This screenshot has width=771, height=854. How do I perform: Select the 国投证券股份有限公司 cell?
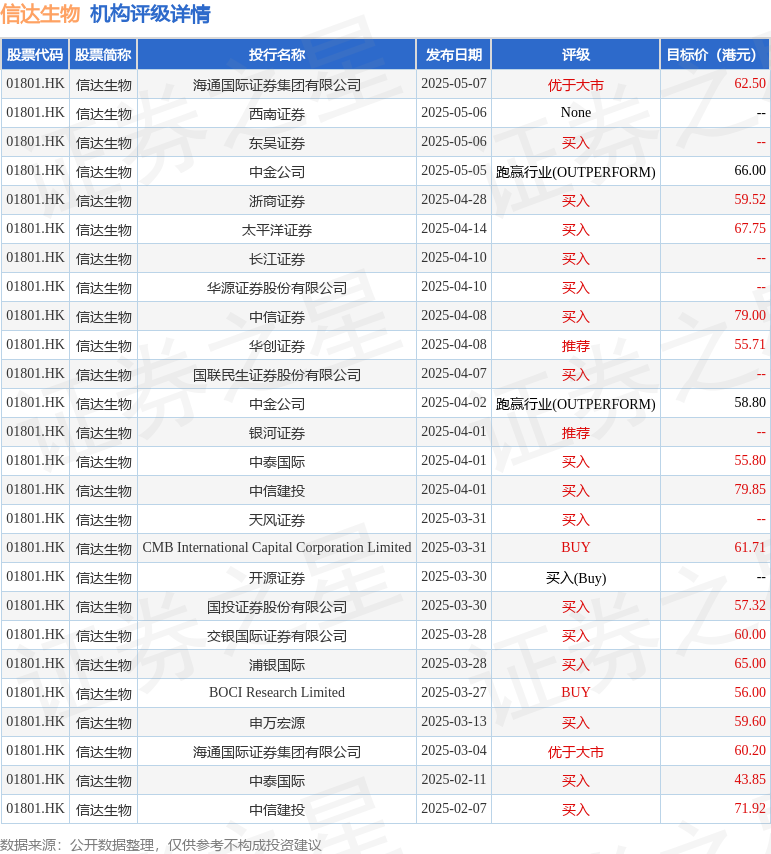277,606
